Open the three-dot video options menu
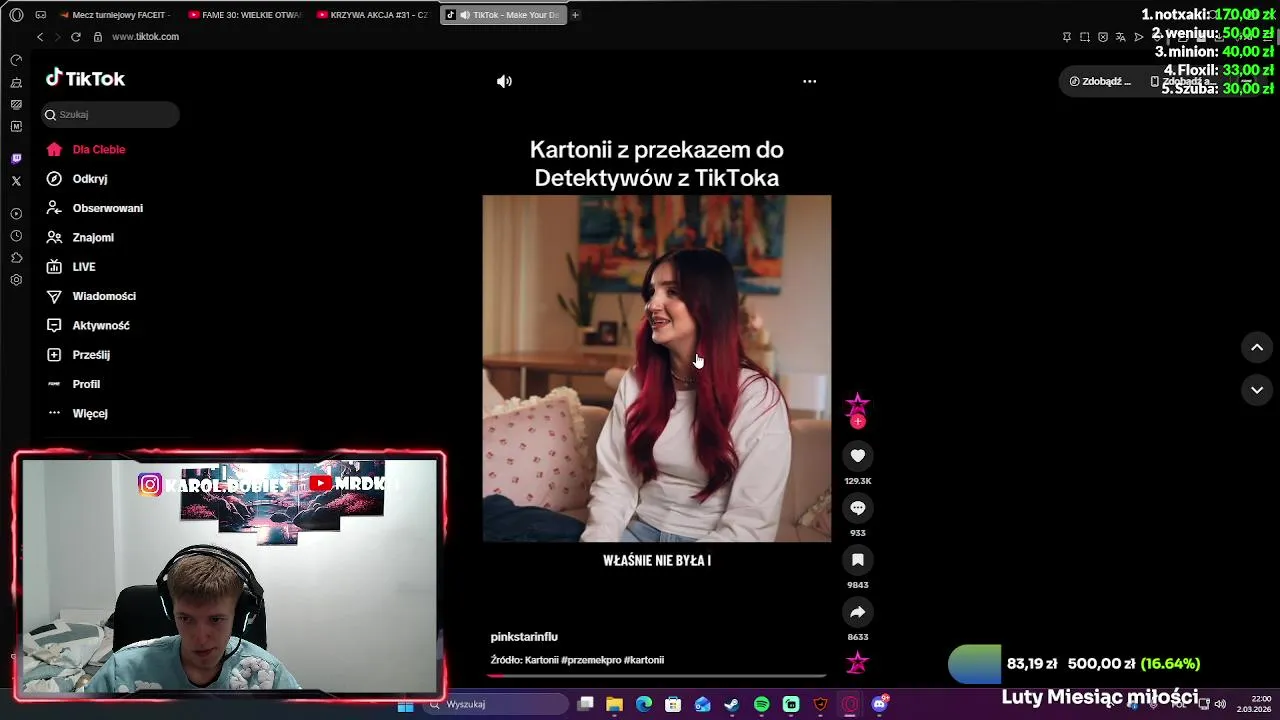 point(810,82)
